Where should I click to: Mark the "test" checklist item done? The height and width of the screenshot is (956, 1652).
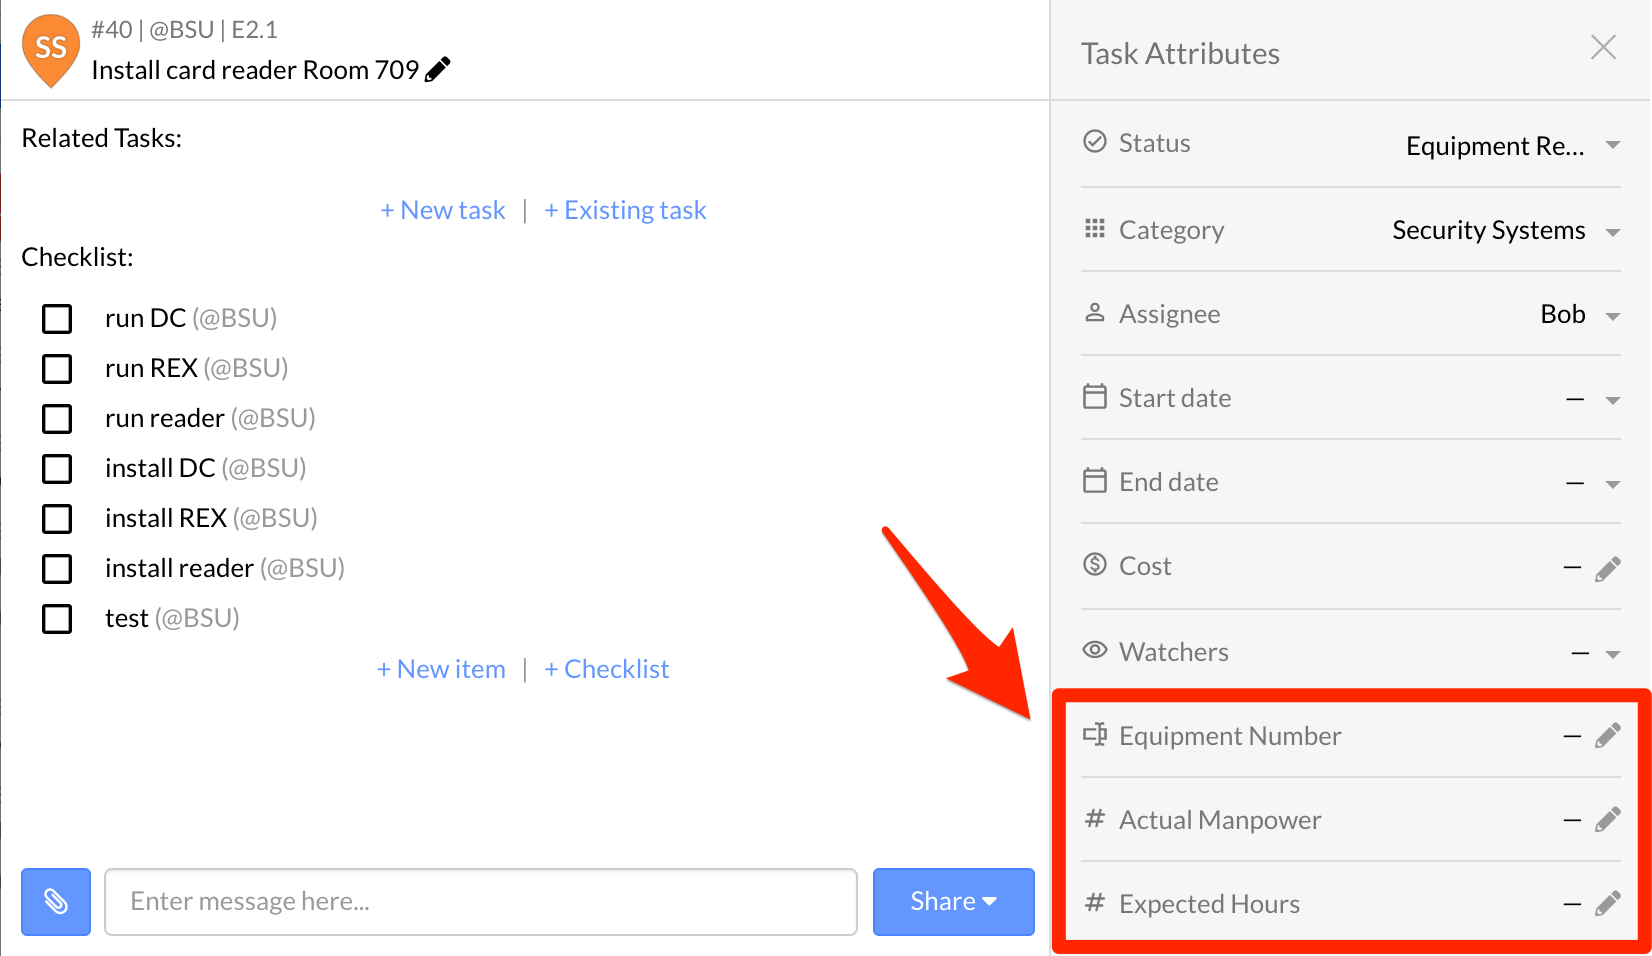pyautogui.click(x=57, y=619)
